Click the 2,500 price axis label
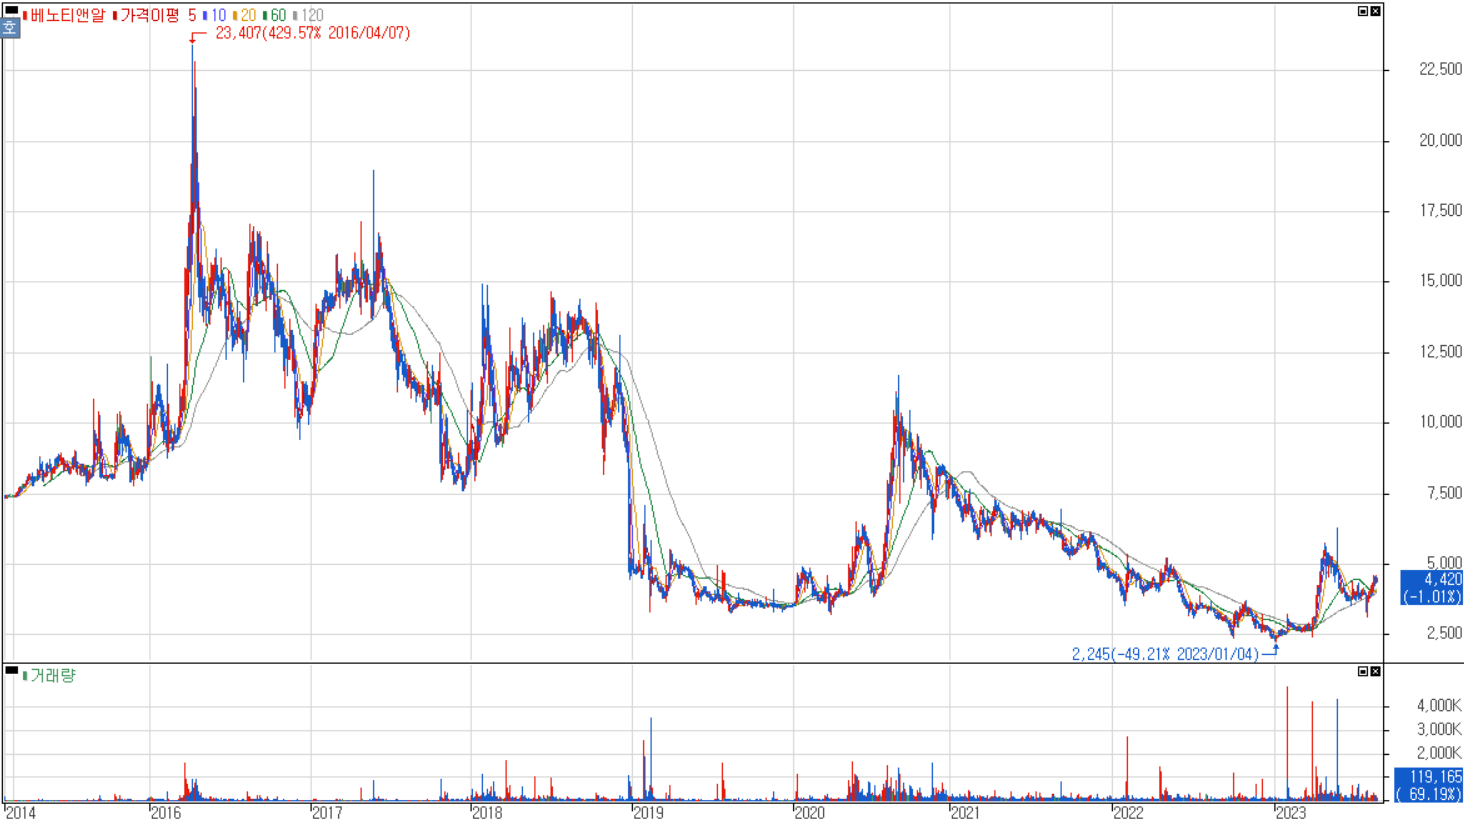Viewport: 1464px width, 822px height. pyautogui.click(x=1444, y=633)
